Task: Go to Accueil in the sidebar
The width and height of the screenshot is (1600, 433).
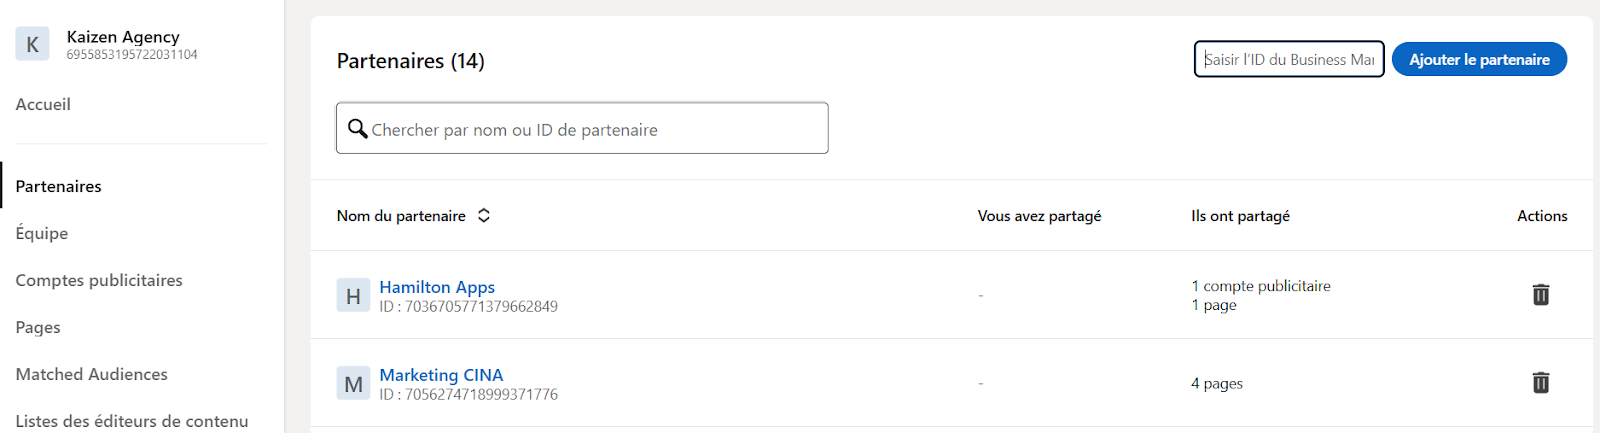Action: pyautogui.click(x=43, y=104)
